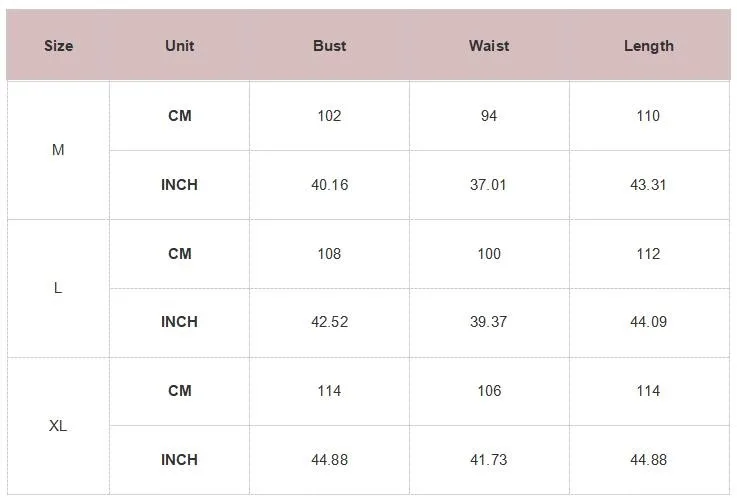The width and height of the screenshot is (737, 503).
Task: Click the L bust value 108
Action: tap(329, 254)
